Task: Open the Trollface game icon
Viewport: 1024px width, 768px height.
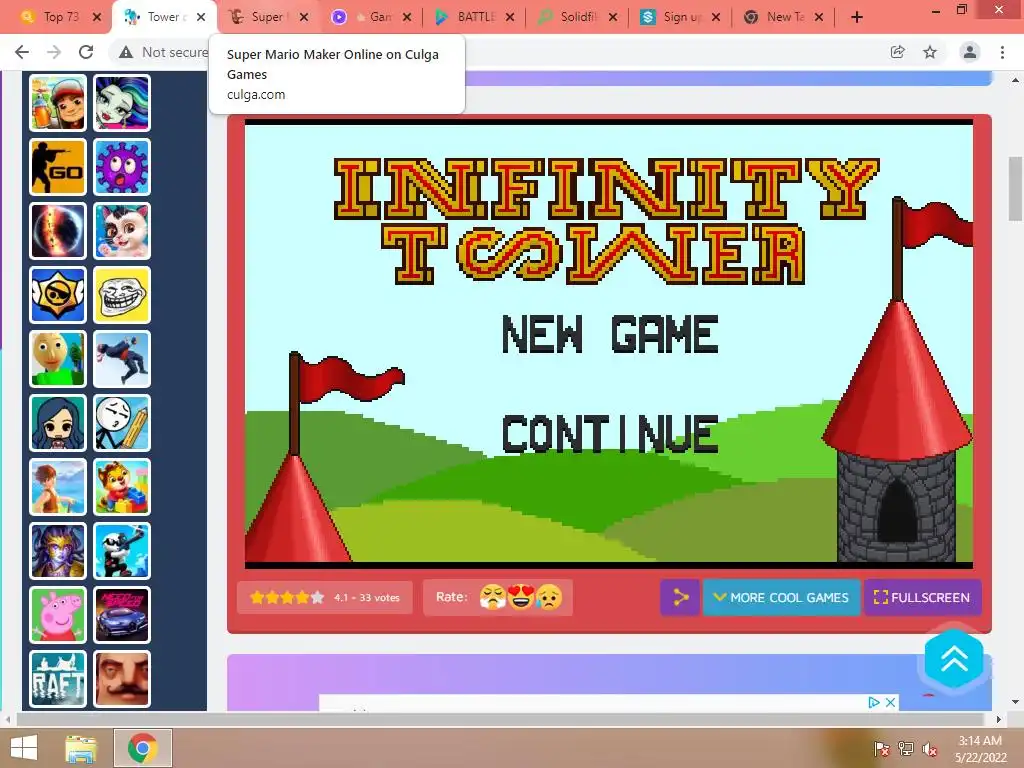Action: pos(121,295)
